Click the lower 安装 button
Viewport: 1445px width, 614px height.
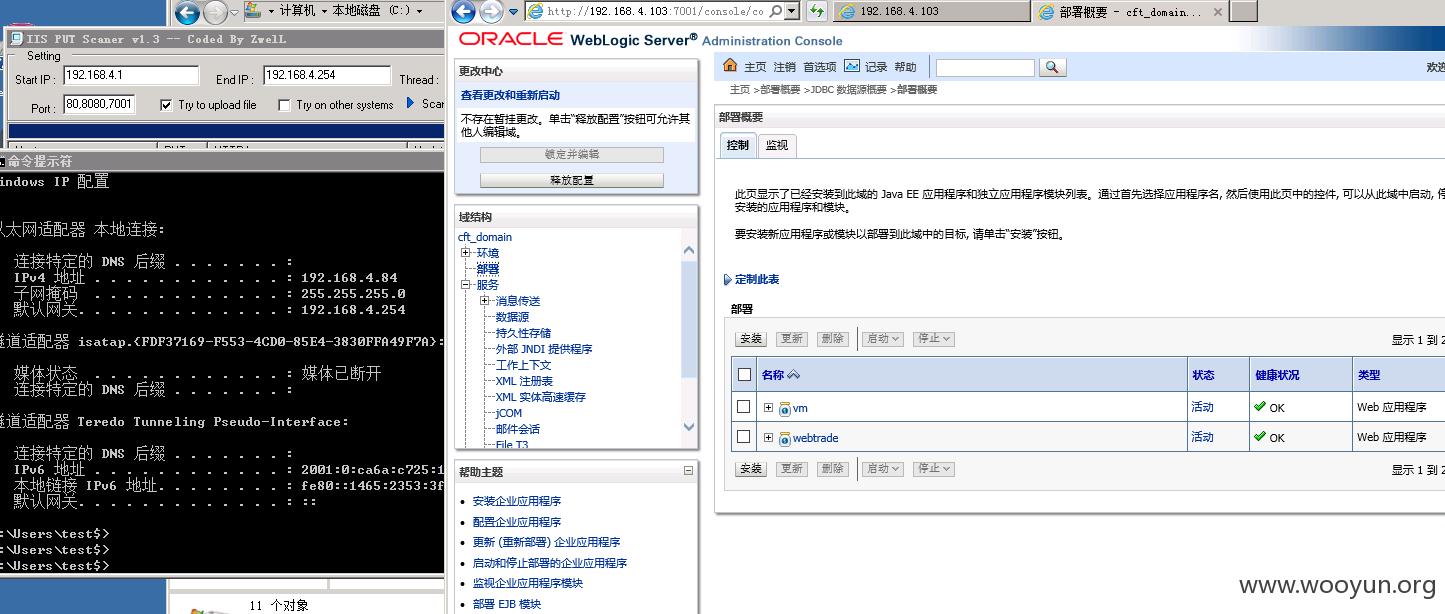pos(753,469)
